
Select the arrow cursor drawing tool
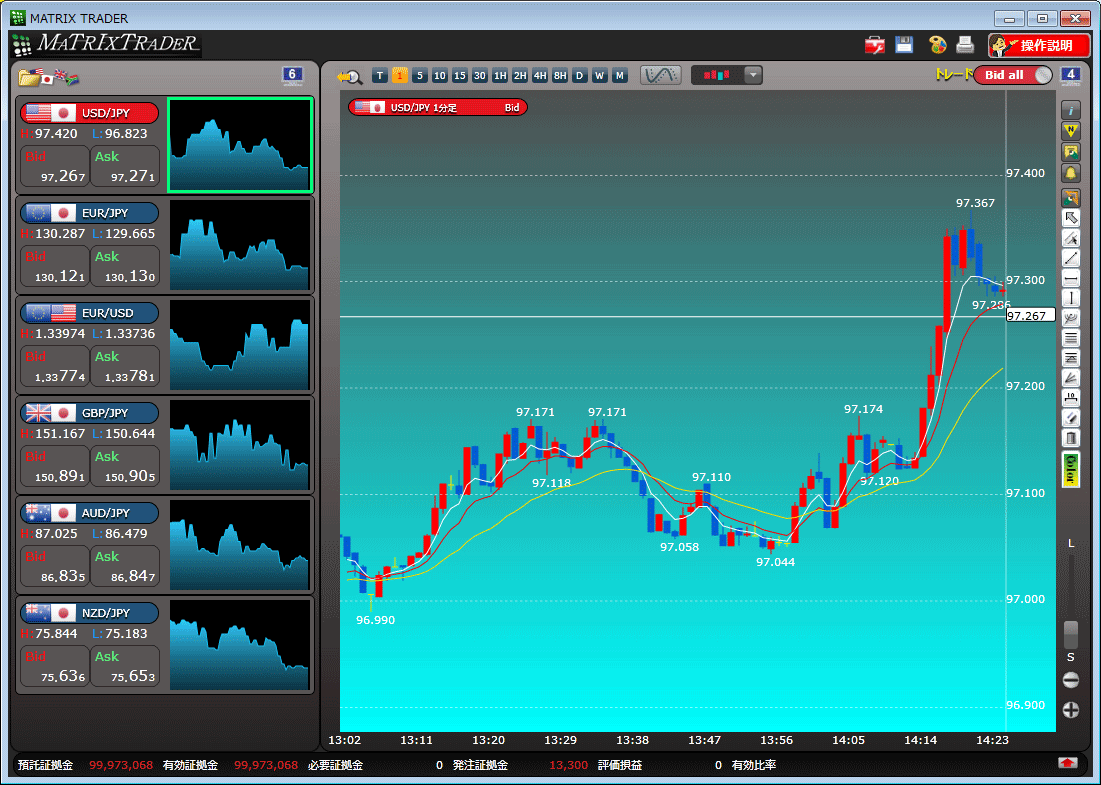point(1070,218)
